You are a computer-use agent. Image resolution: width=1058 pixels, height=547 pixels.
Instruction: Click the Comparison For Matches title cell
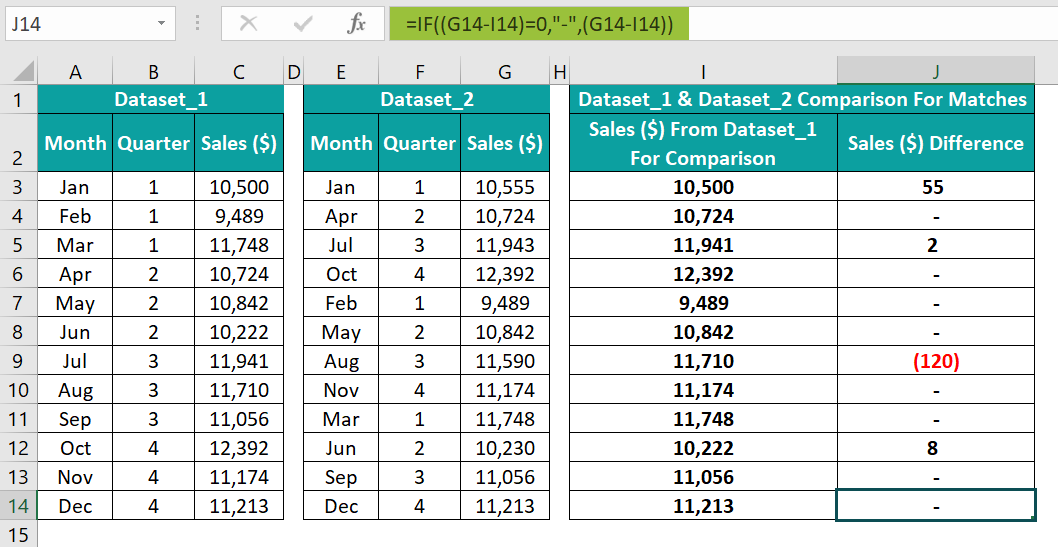click(802, 99)
